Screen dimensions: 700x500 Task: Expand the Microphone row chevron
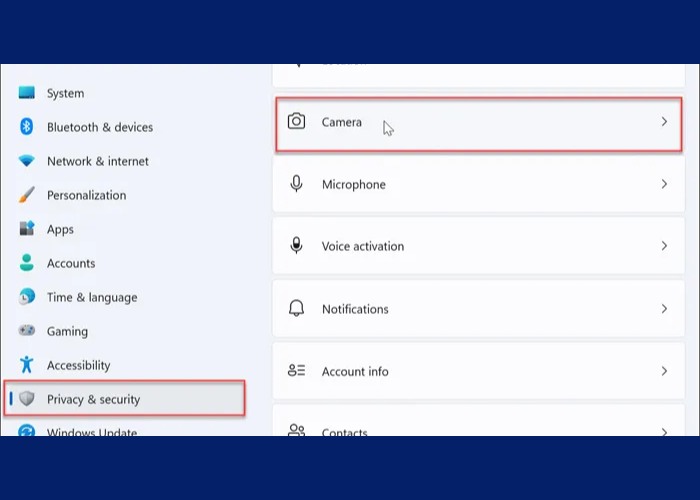coord(664,184)
